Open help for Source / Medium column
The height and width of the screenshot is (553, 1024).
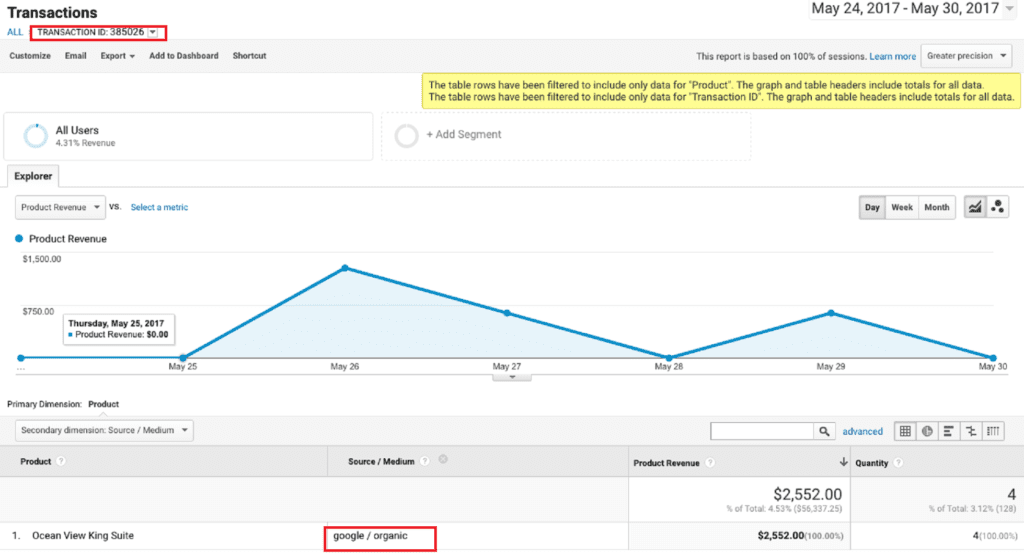click(424, 461)
